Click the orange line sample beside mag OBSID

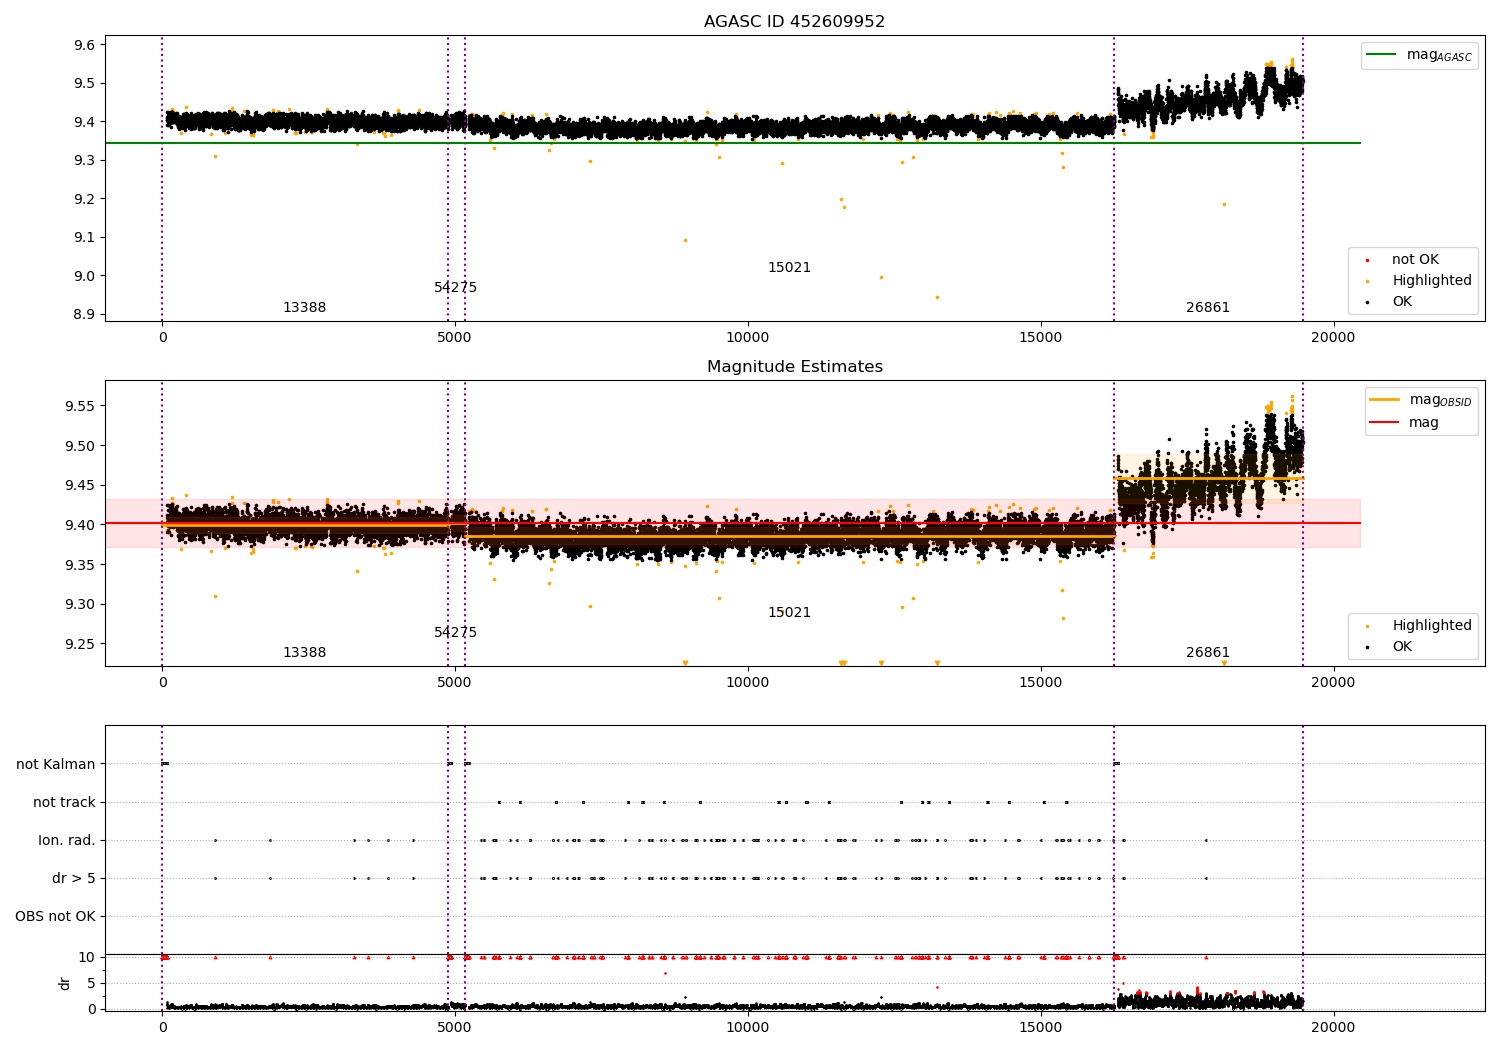pyautogui.click(x=1385, y=400)
